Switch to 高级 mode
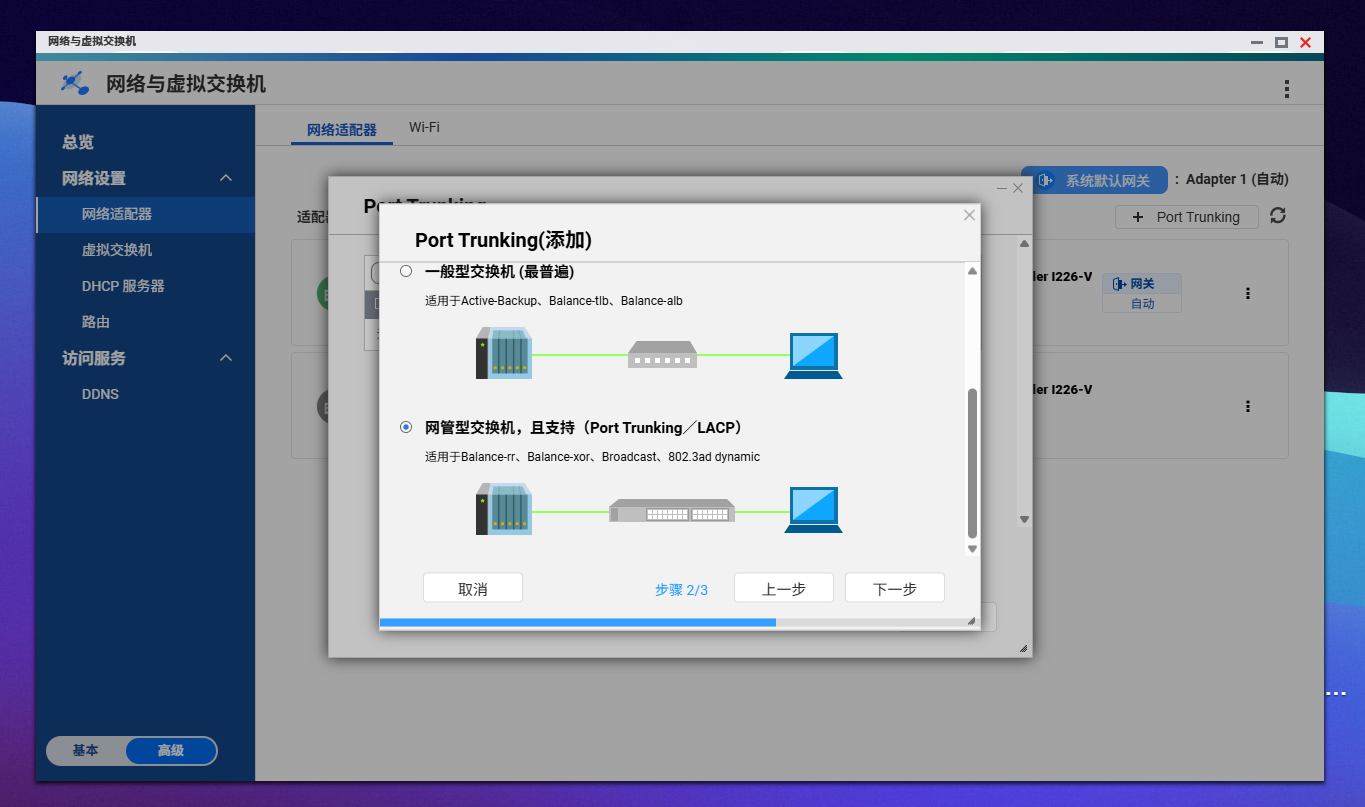Image resolution: width=1365 pixels, height=807 pixels. (171, 750)
